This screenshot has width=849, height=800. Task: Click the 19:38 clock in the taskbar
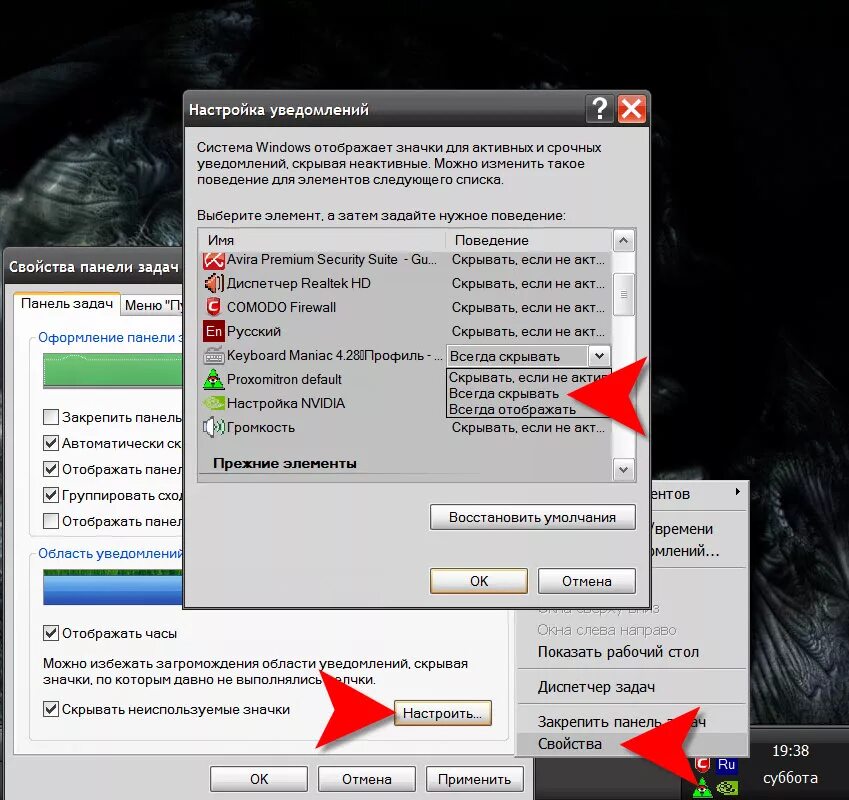[x=790, y=751]
